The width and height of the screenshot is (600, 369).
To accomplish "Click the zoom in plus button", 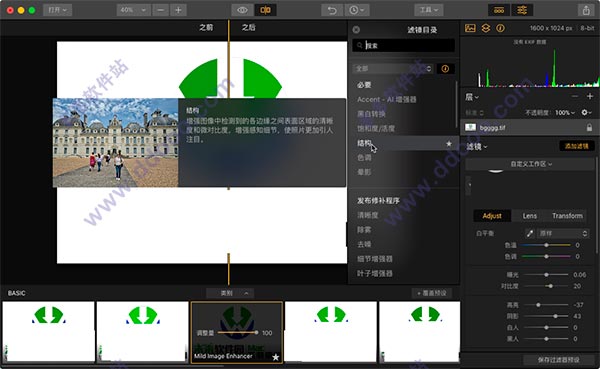I will pyautogui.click(x=178, y=10).
